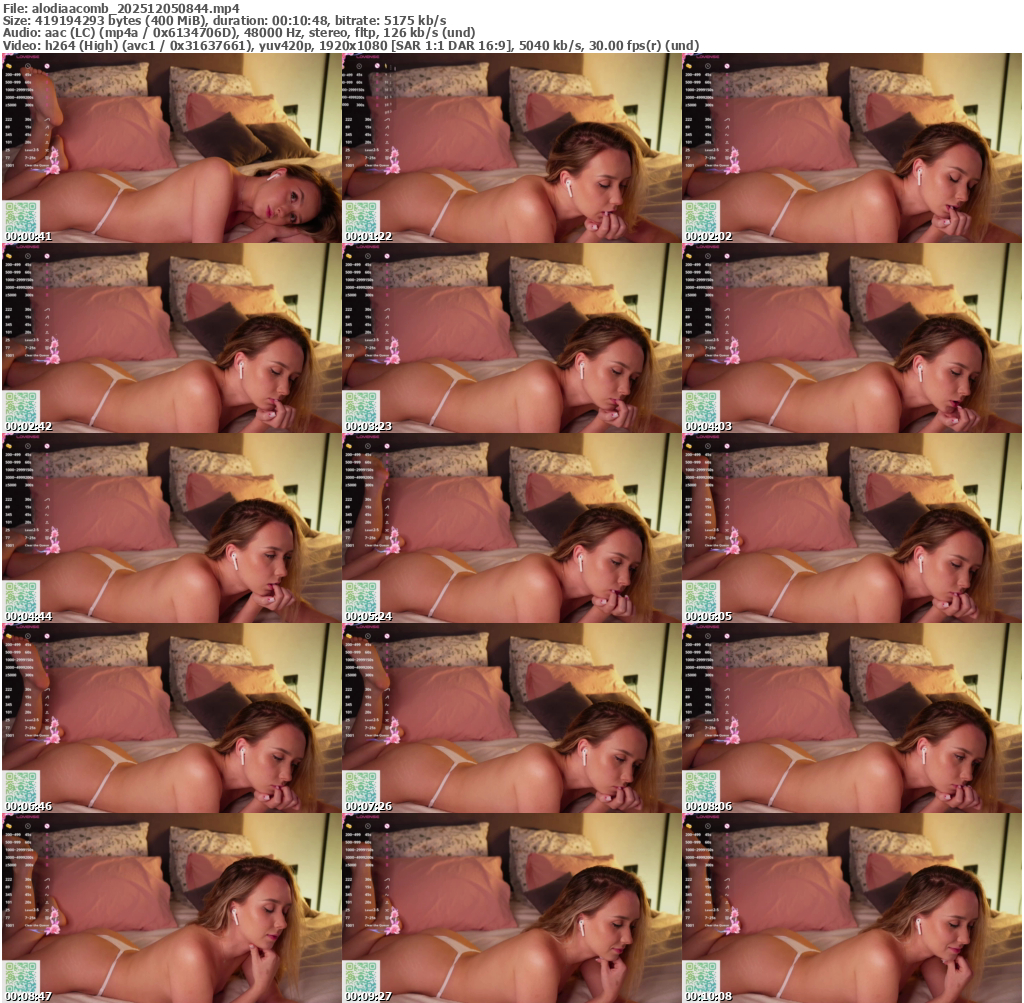Select the frame stamped 00:02:42
This screenshot has height=1003, width=1024.
coord(172,338)
